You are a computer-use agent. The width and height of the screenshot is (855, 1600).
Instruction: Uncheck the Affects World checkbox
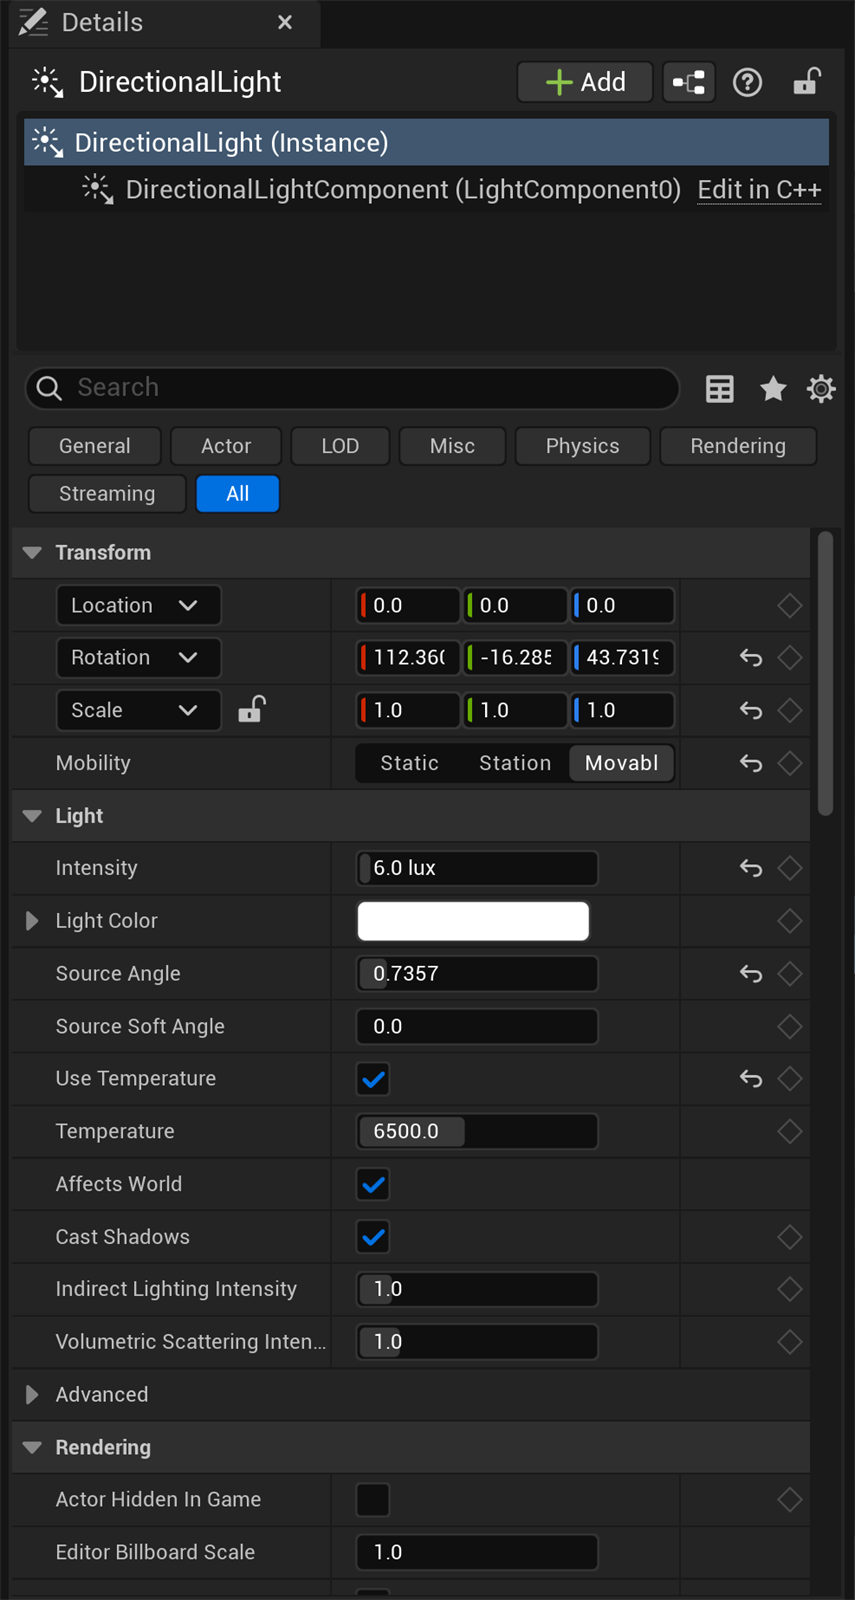point(373,1184)
